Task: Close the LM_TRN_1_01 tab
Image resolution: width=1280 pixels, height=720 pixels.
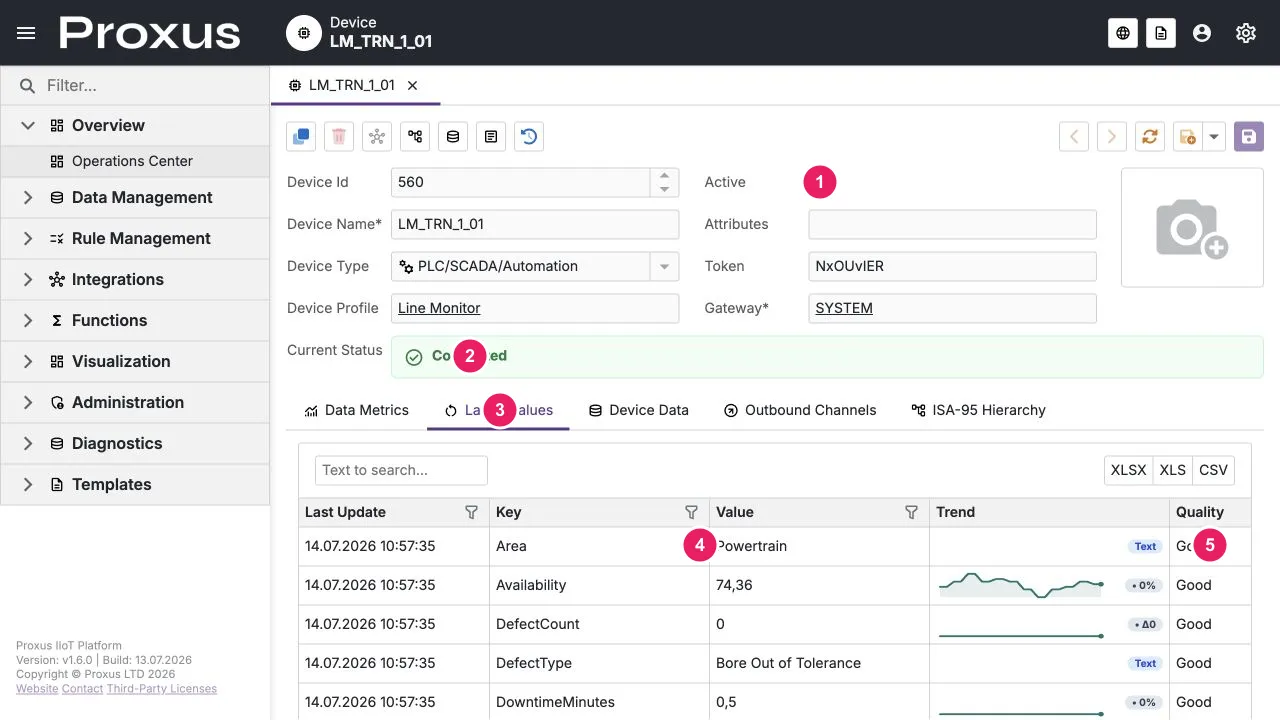Action: 412,86
